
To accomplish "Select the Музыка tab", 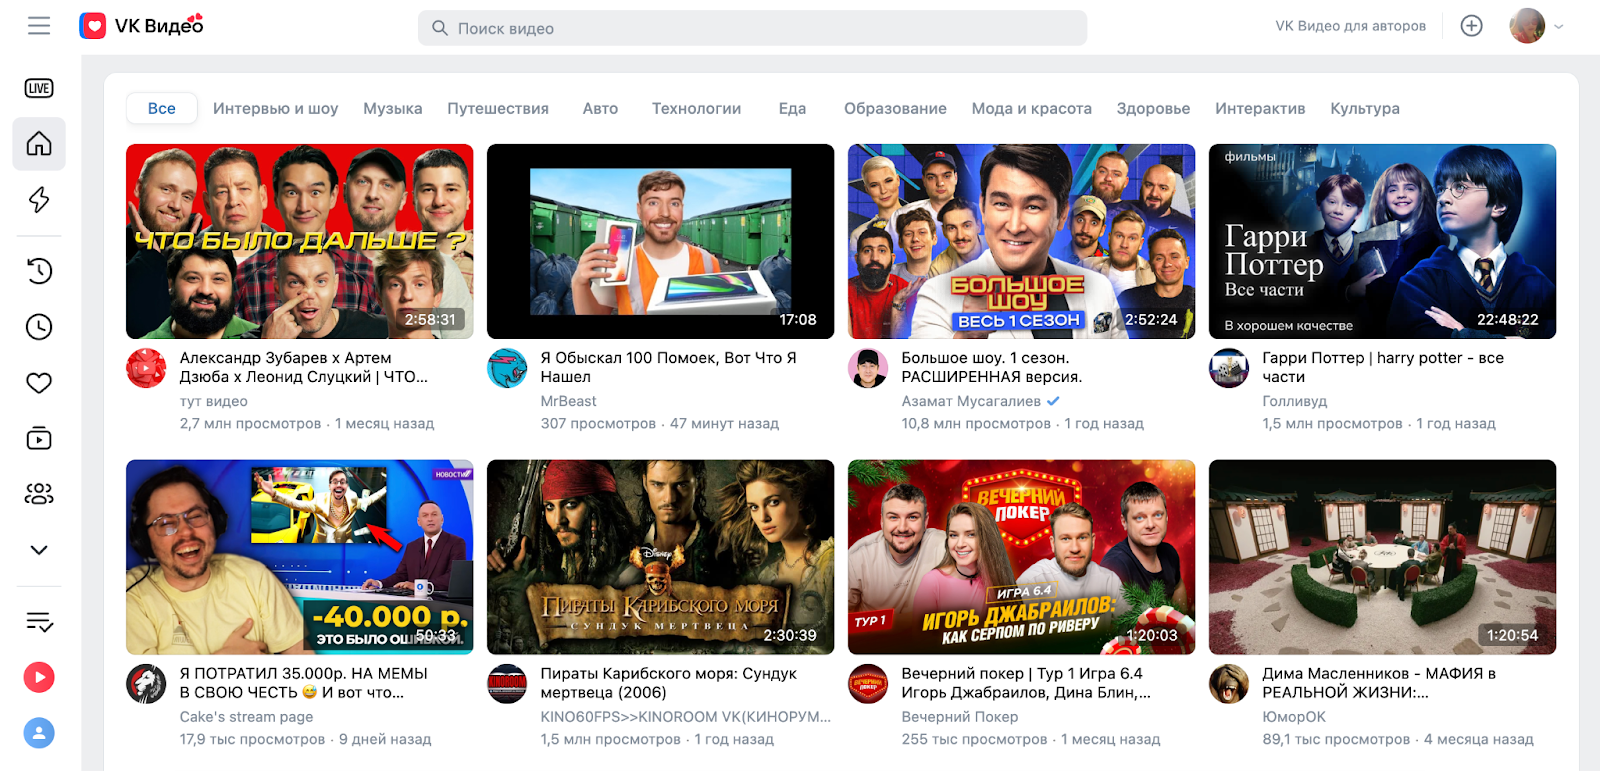I will pyautogui.click(x=392, y=108).
